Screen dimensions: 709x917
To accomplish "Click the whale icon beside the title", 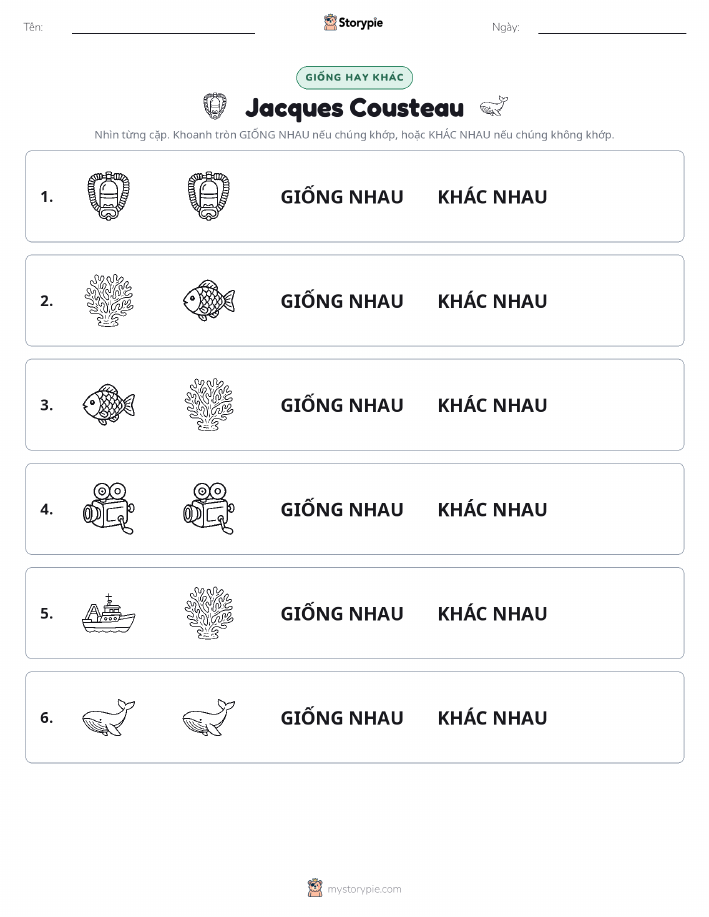I will pyautogui.click(x=494, y=106).
